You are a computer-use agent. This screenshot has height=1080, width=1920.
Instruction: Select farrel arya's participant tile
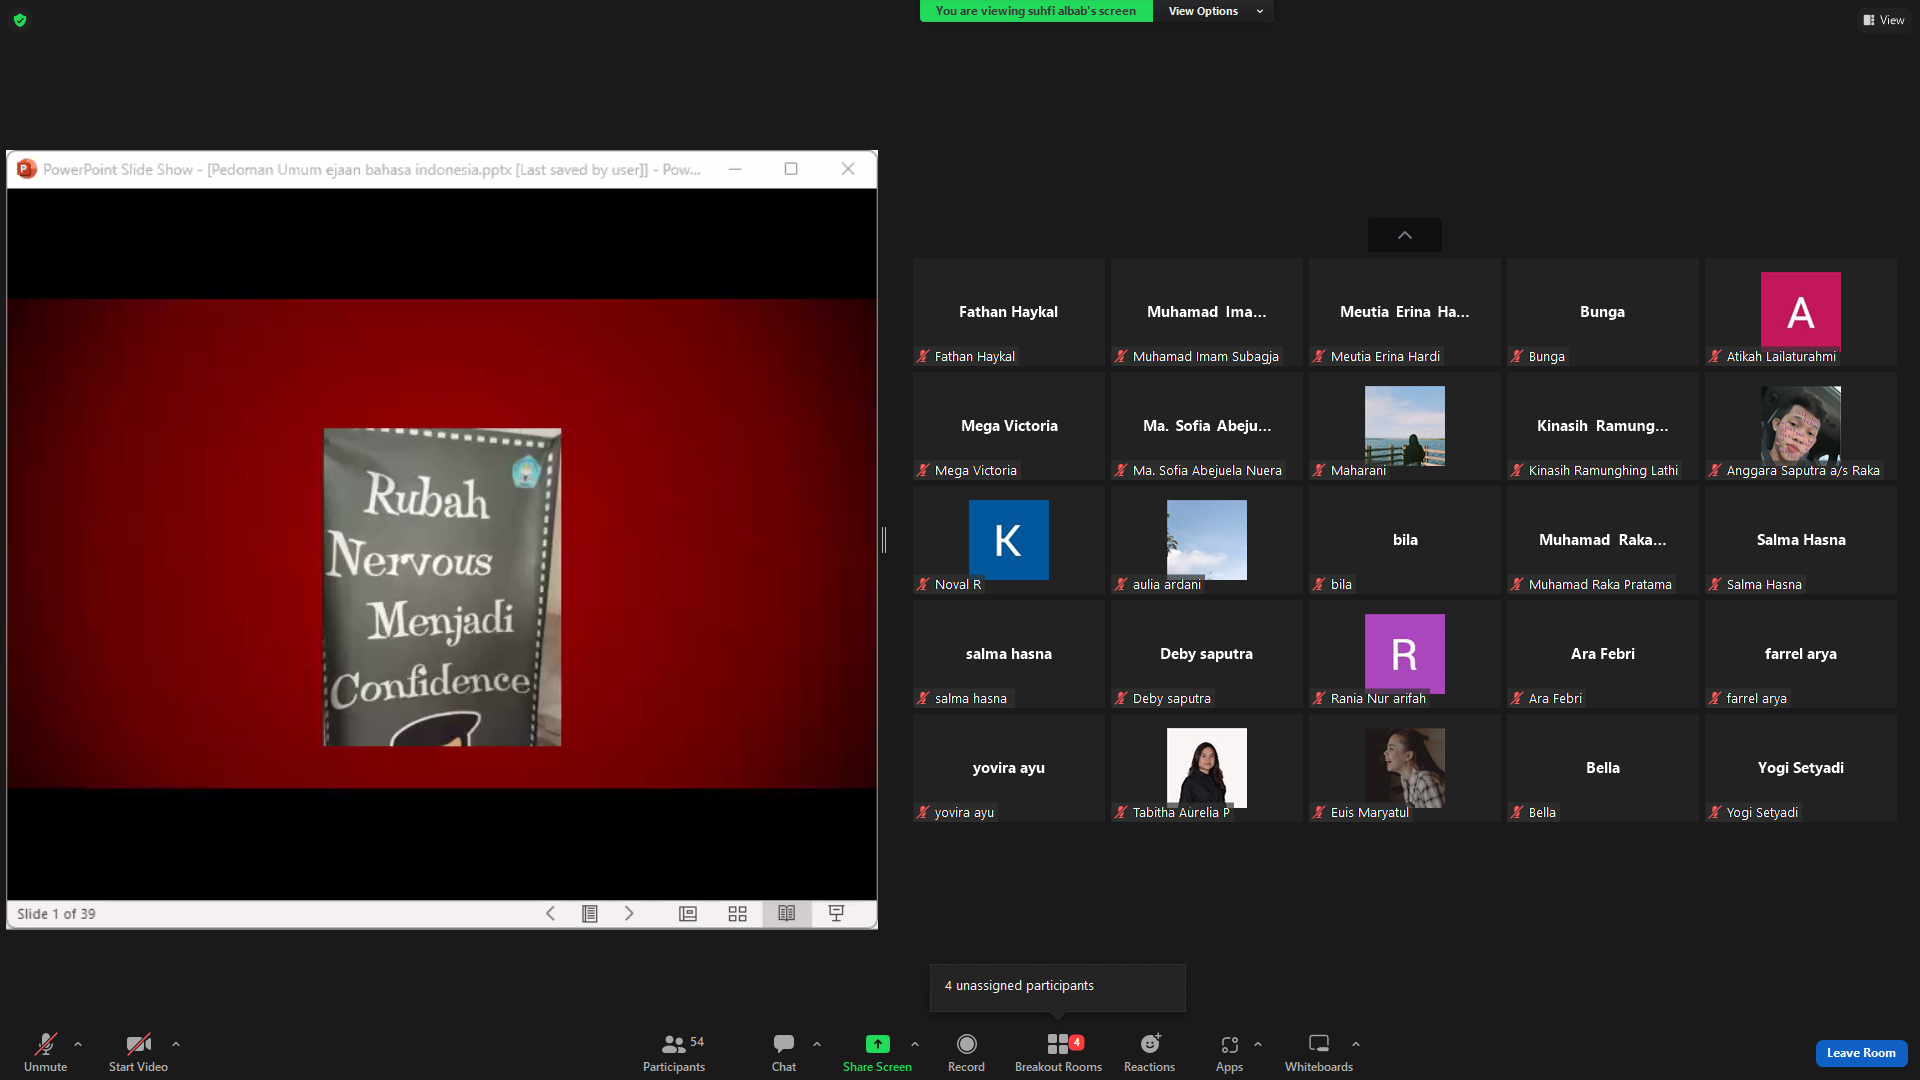coord(1801,654)
